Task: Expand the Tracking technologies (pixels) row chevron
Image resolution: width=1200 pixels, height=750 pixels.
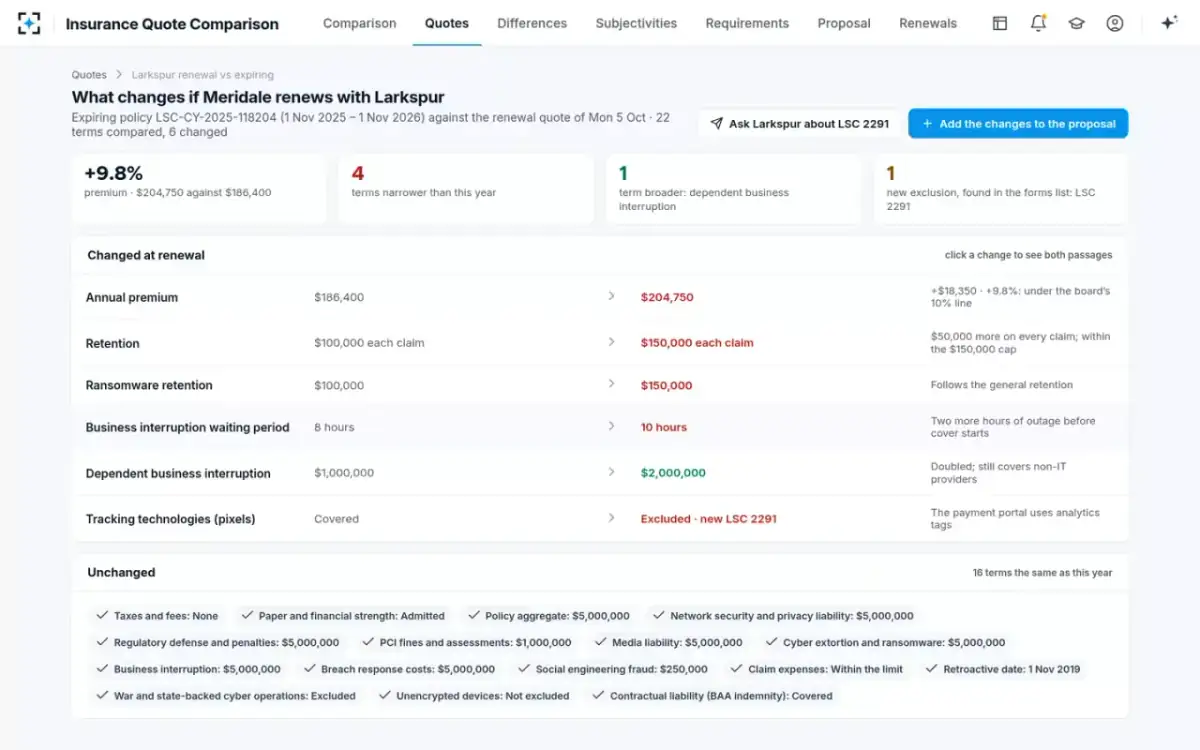Action: coord(611,518)
